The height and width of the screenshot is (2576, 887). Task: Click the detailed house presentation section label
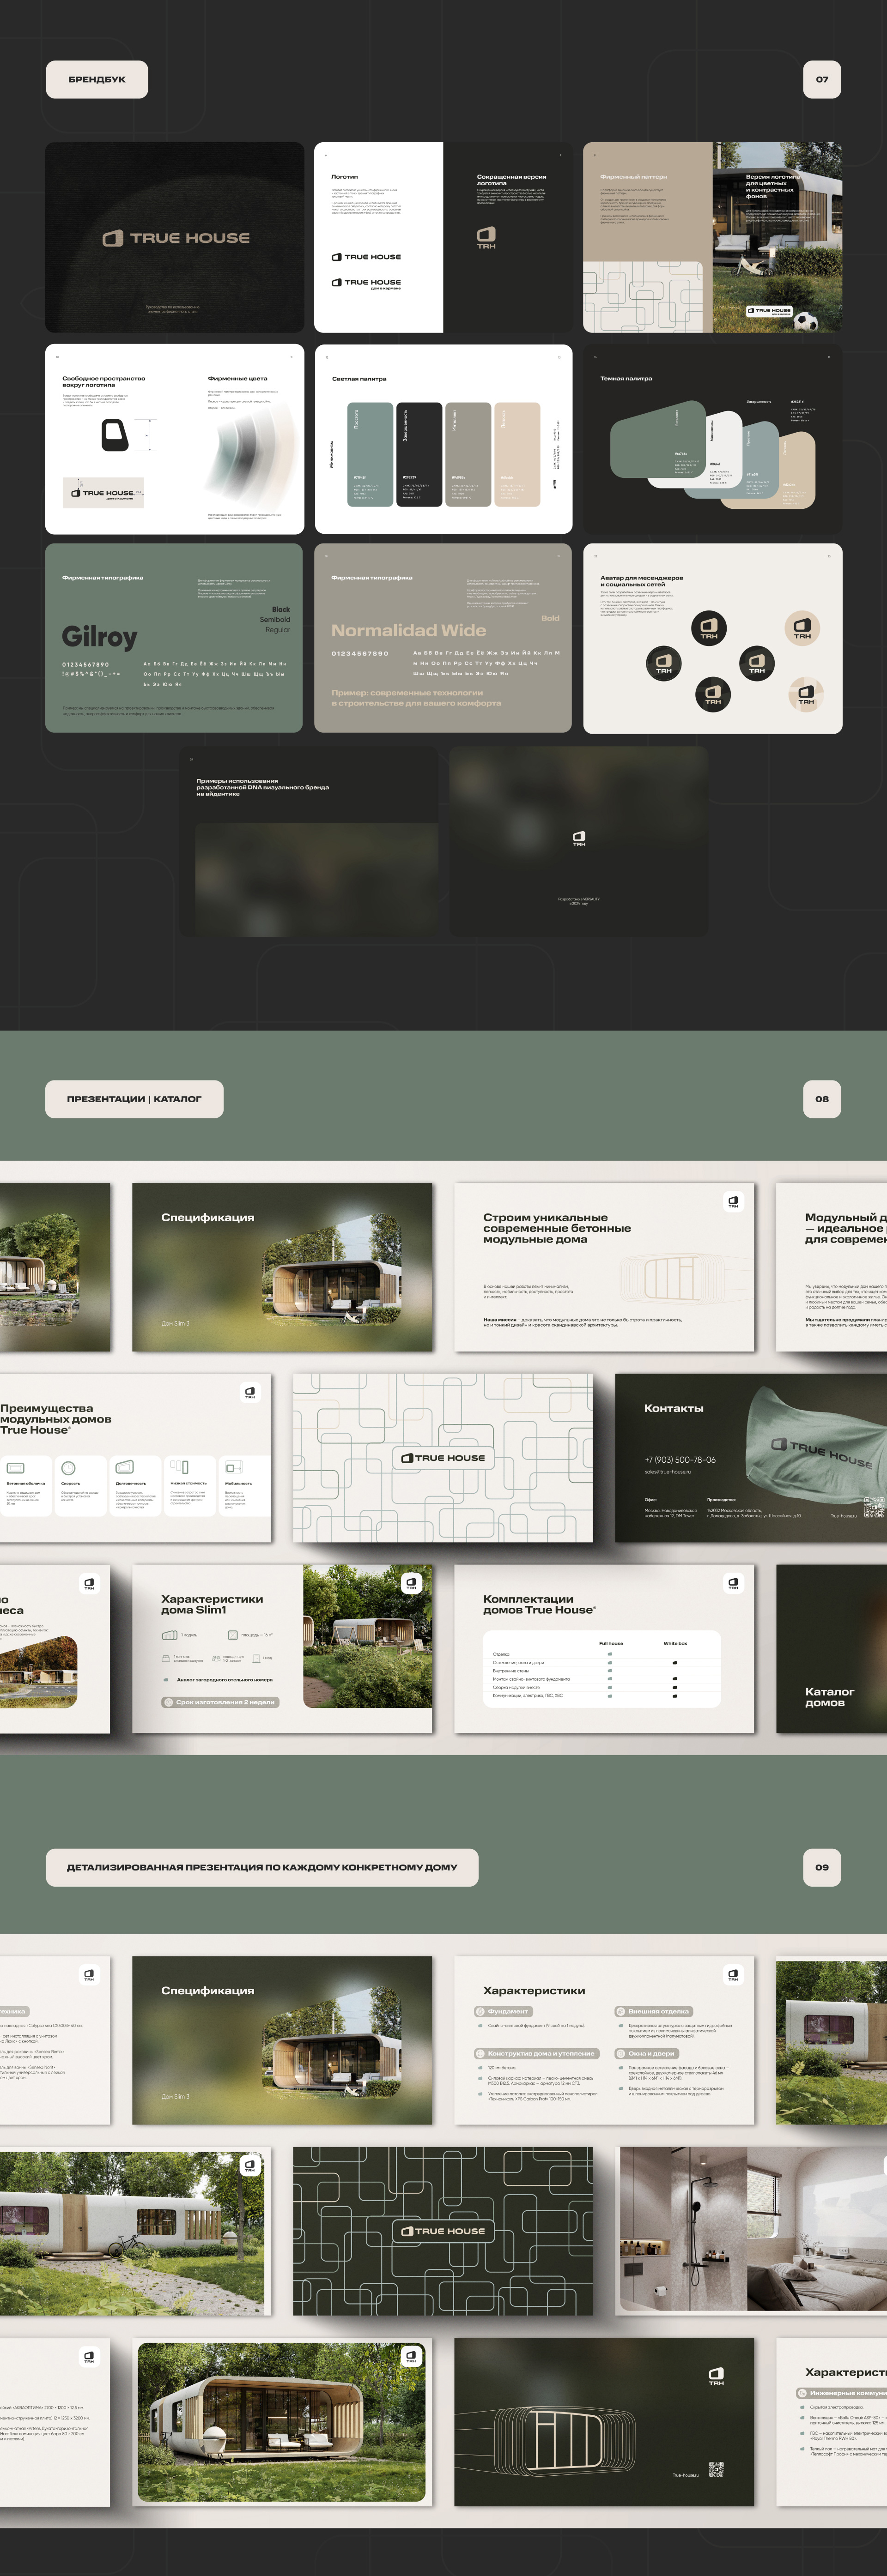(262, 1867)
